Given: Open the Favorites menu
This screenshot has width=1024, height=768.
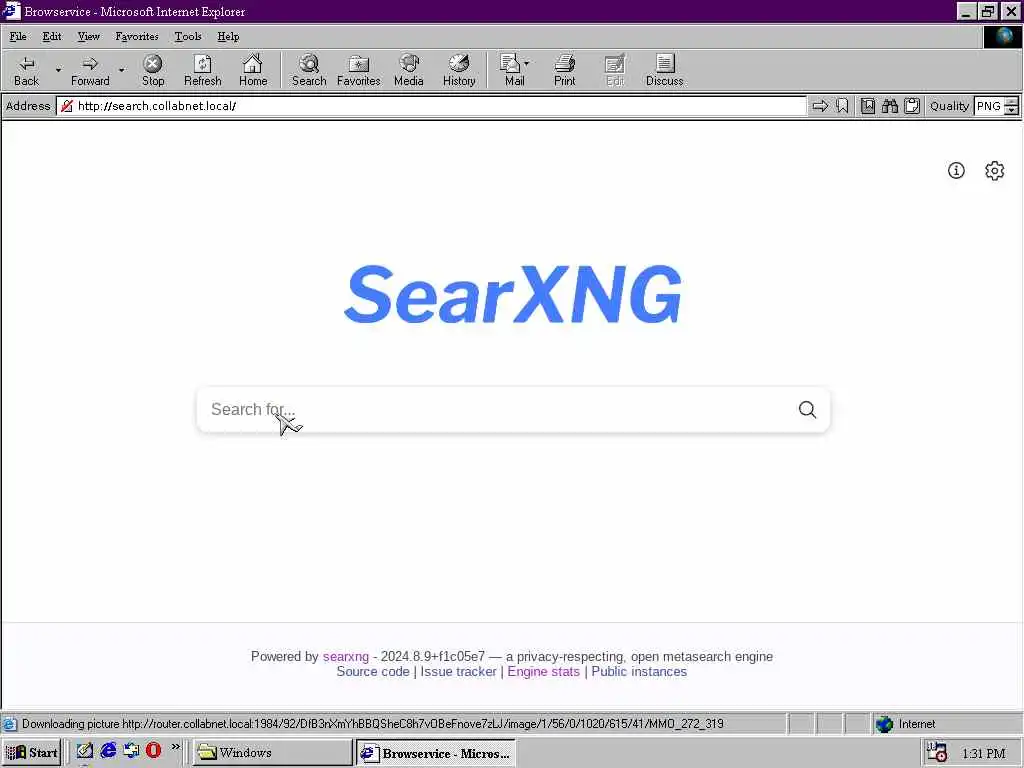Looking at the screenshot, I should [136, 37].
